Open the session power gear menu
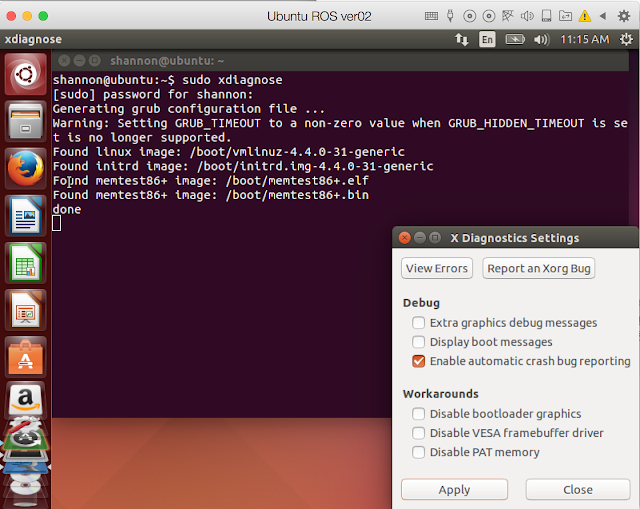This screenshot has width=640, height=509. point(626,40)
